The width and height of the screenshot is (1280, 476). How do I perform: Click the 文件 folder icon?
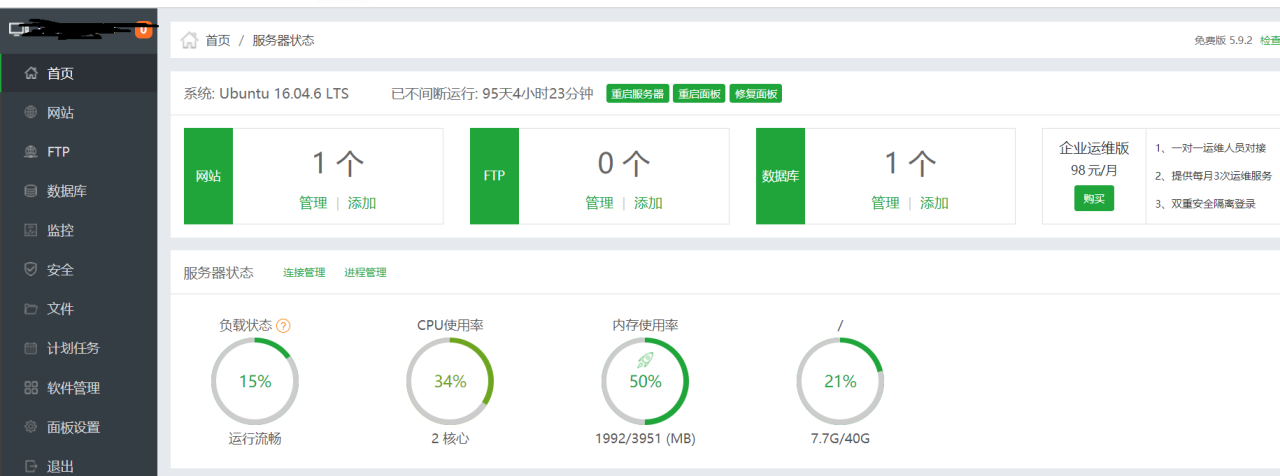click(30, 309)
